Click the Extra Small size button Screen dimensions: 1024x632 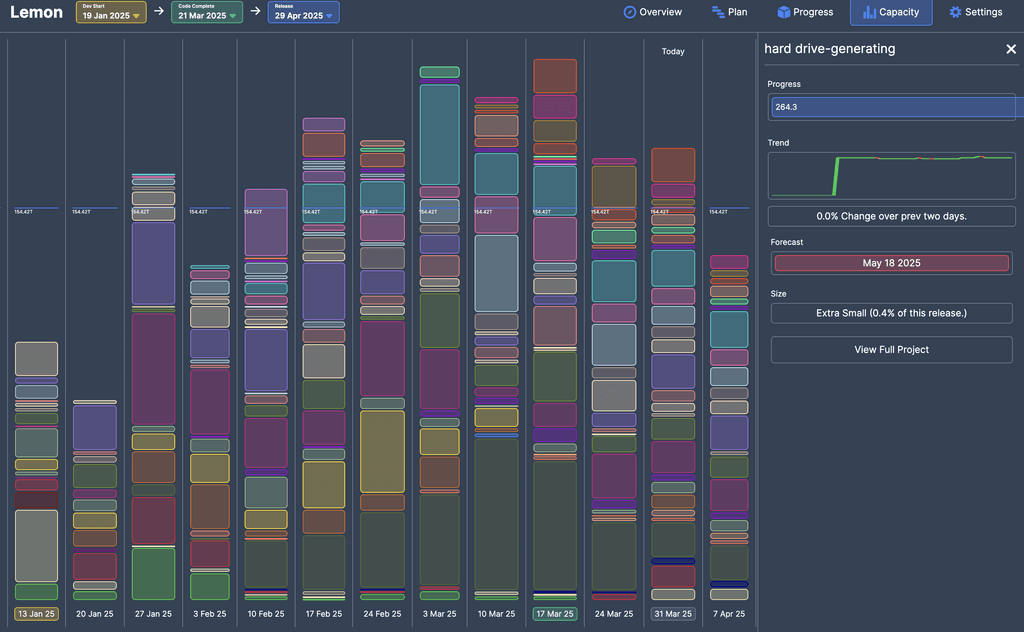point(890,313)
